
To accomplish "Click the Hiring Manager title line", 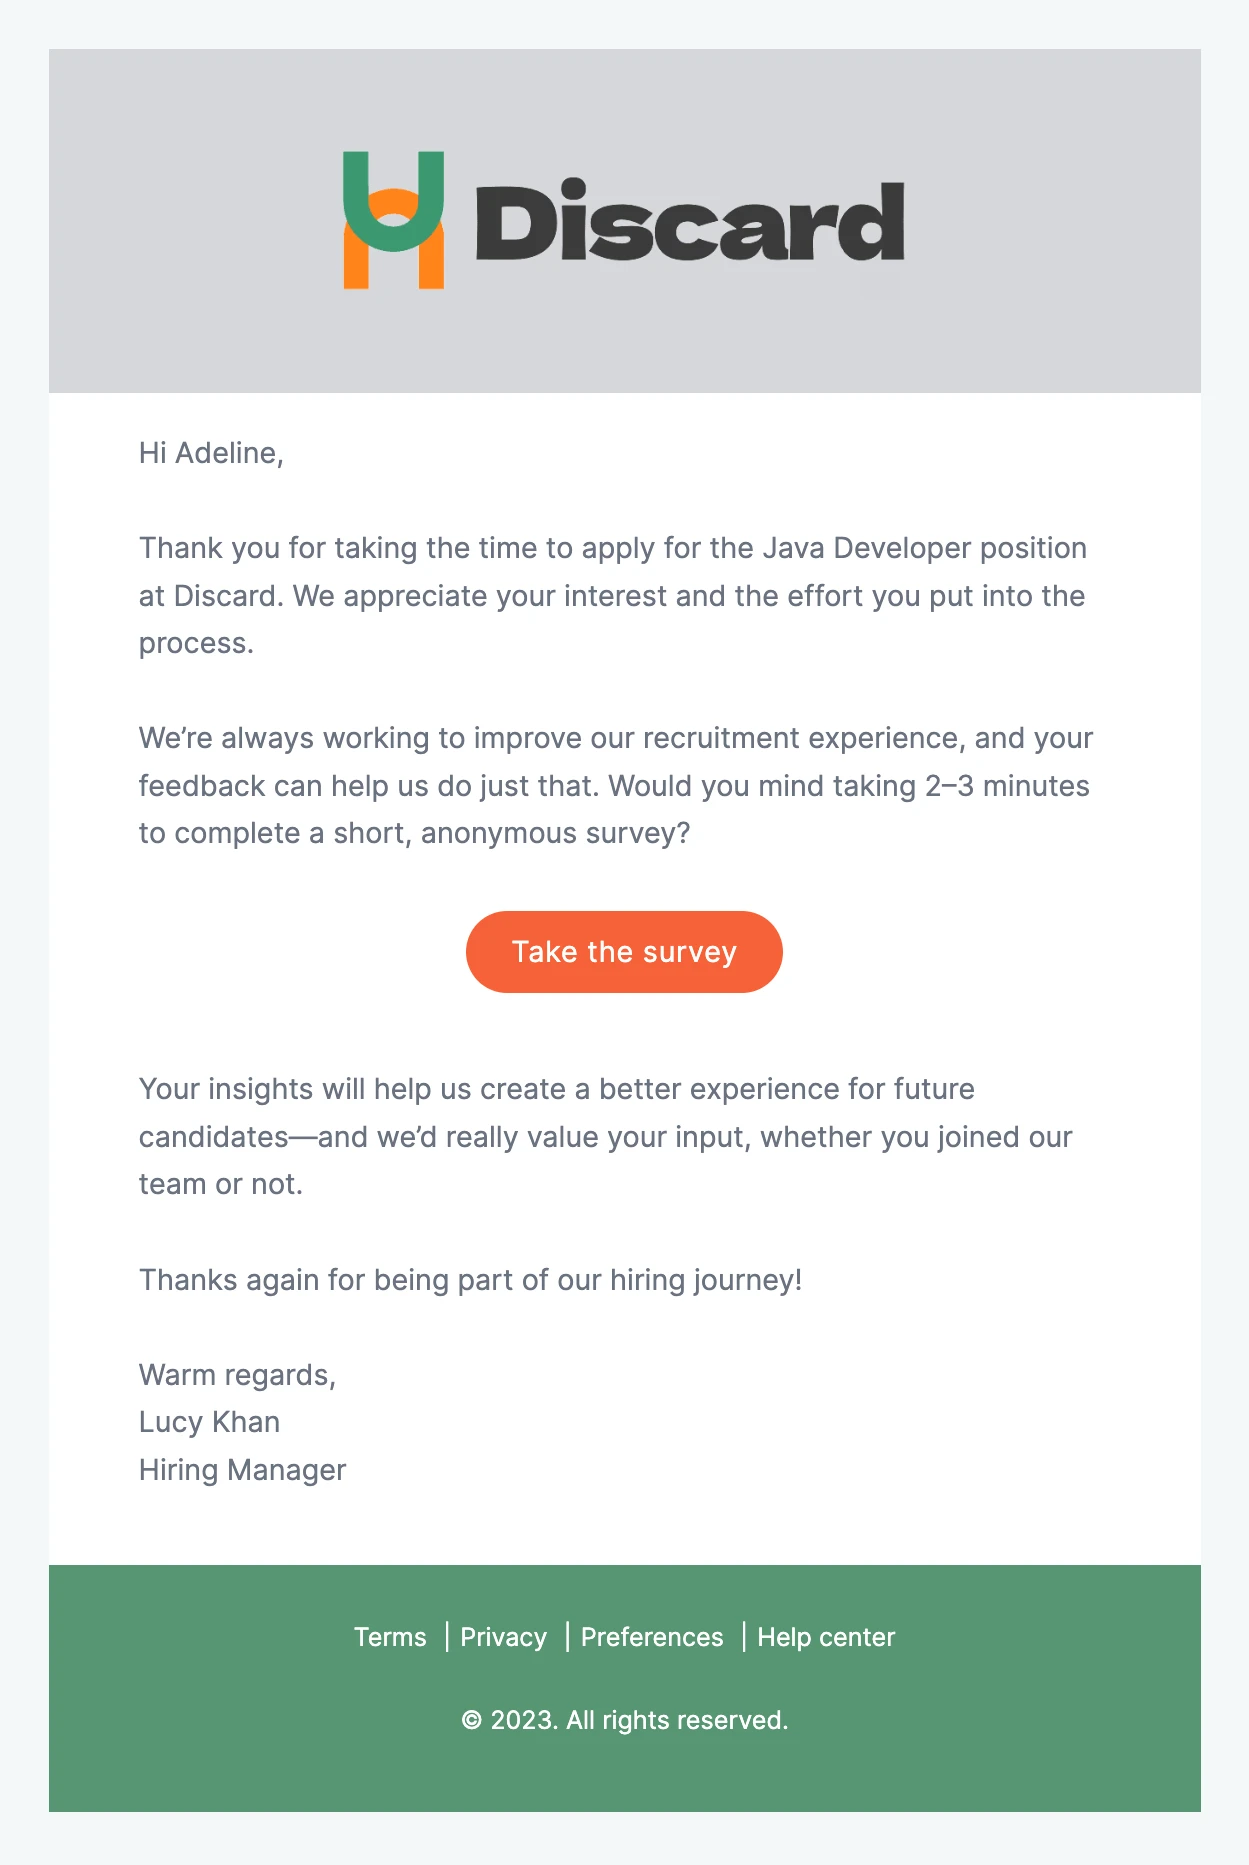I will tap(242, 1470).
